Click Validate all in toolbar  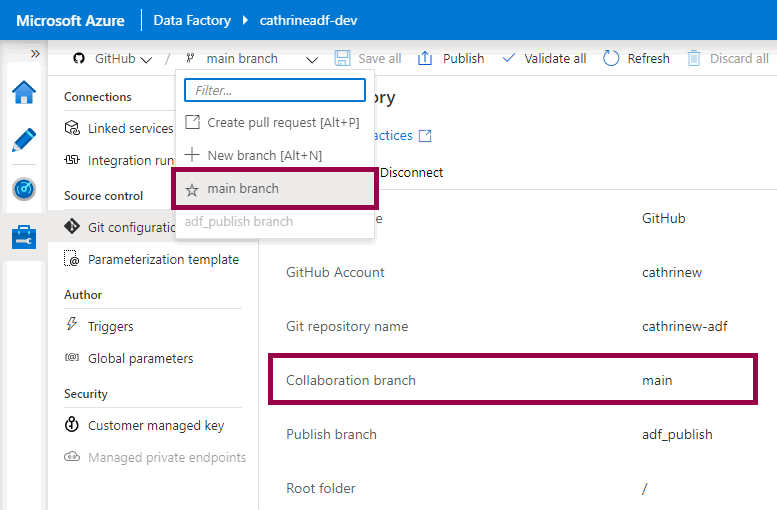coord(544,59)
